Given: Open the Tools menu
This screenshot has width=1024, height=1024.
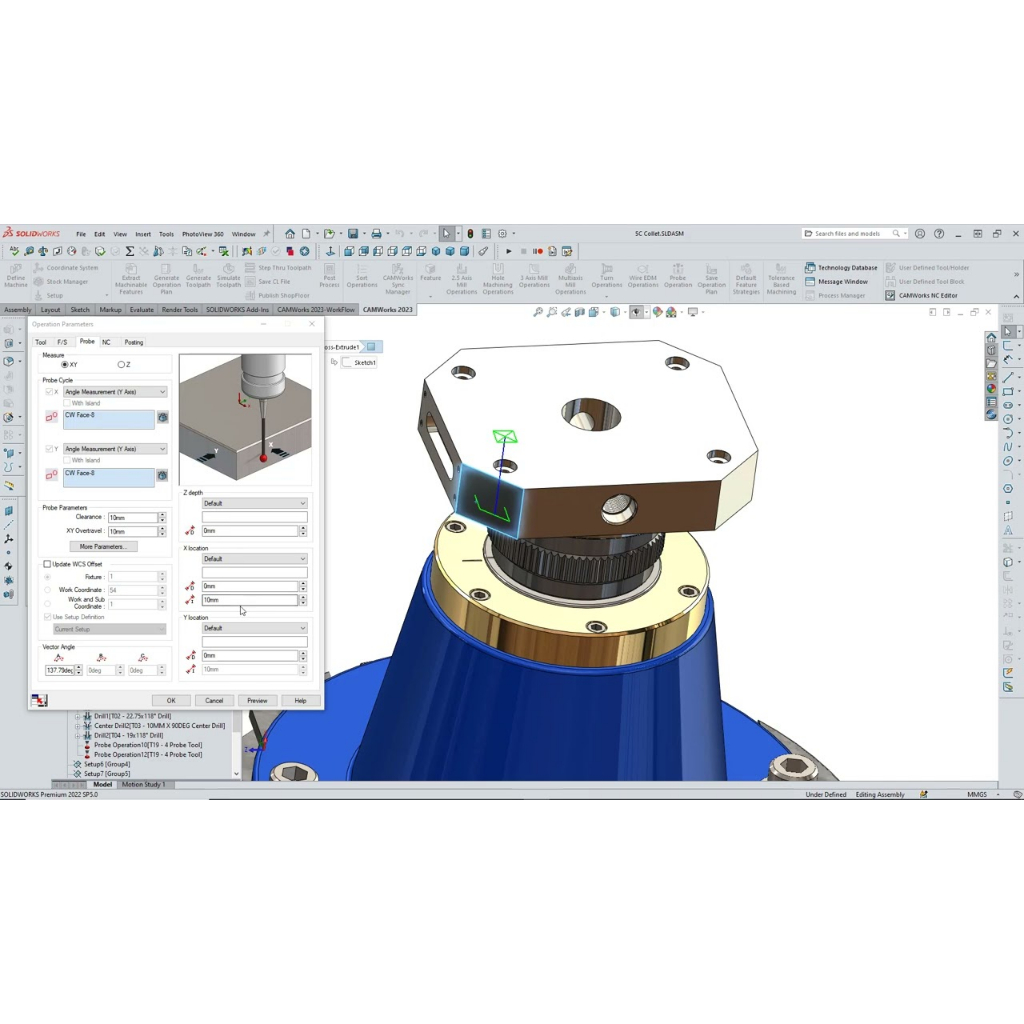Looking at the screenshot, I should [x=167, y=234].
